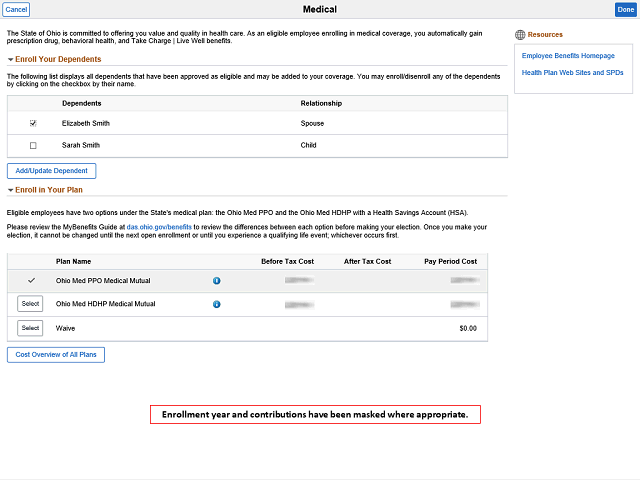
Task: Open Health Plan Web Sites and SPDs link
Action: tap(572, 73)
